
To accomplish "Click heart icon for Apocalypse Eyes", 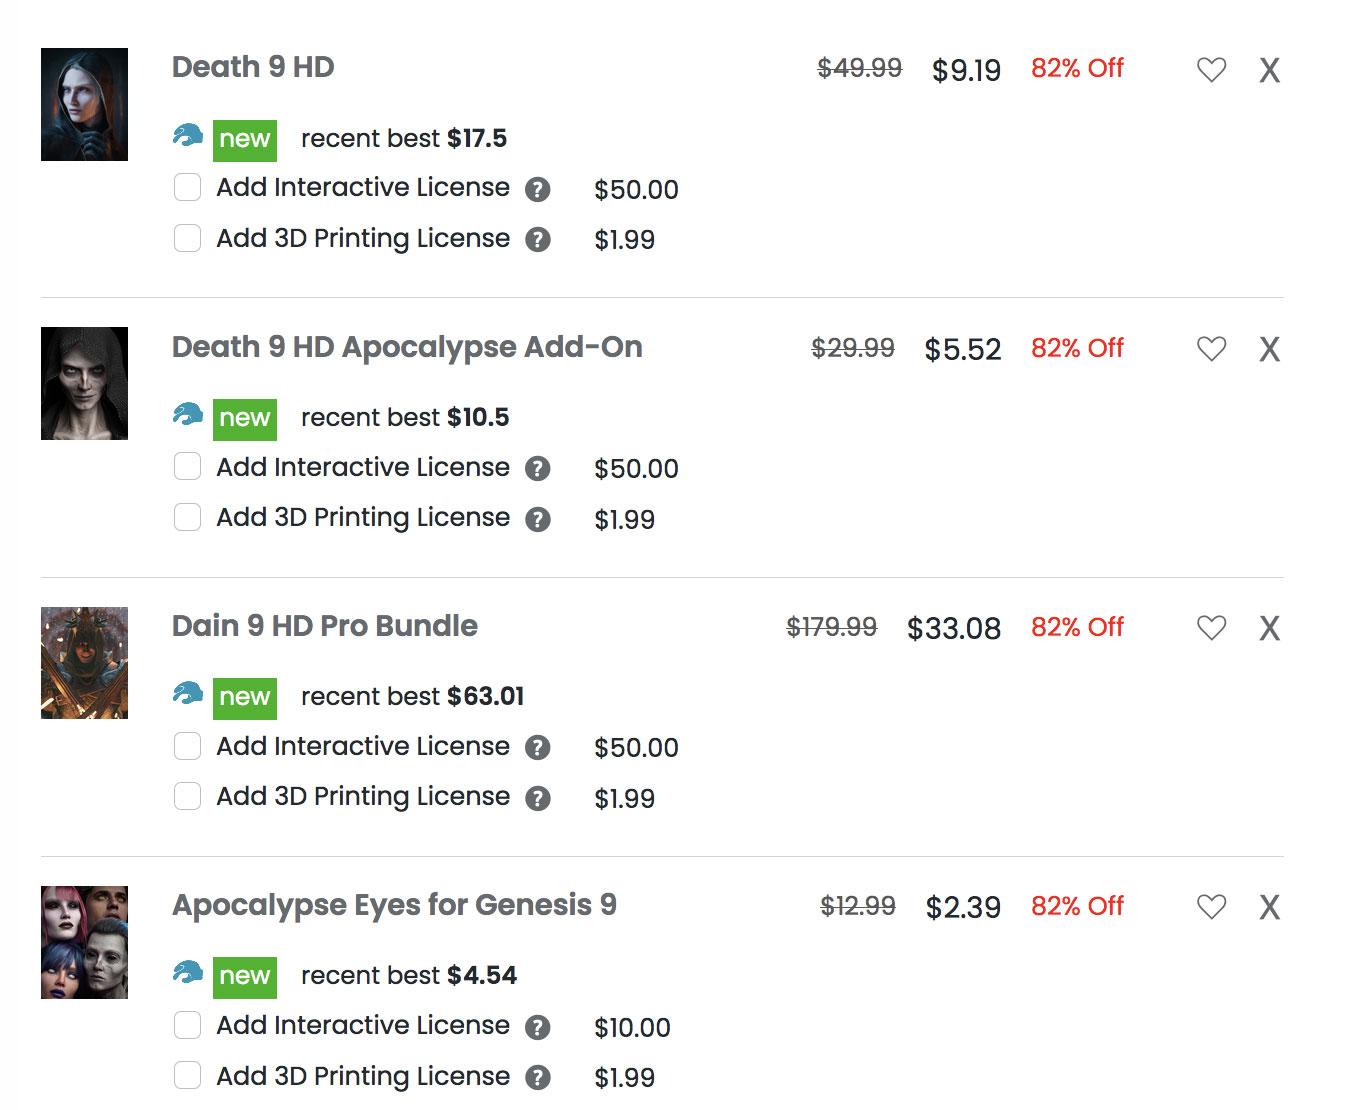I will click(x=1211, y=907).
